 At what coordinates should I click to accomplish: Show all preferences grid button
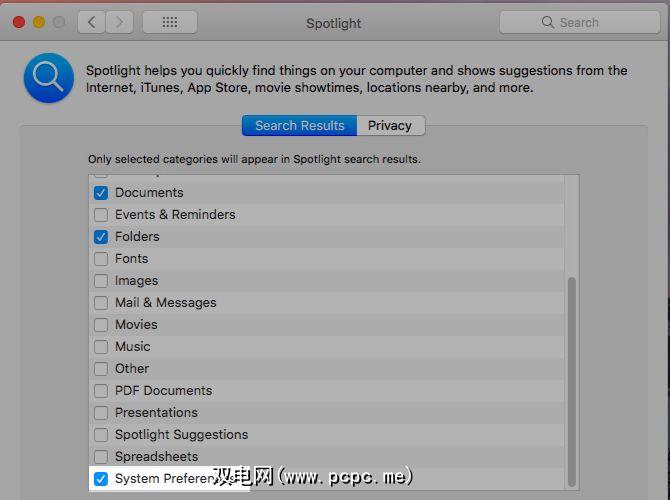coord(170,22)
